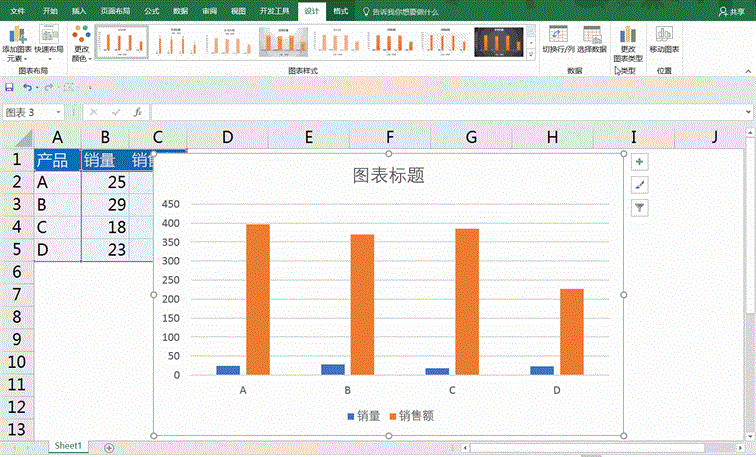Open the Name Box dropdown arrow
Viewport: 756px width, 457px height.
click(x=60, y=112)
